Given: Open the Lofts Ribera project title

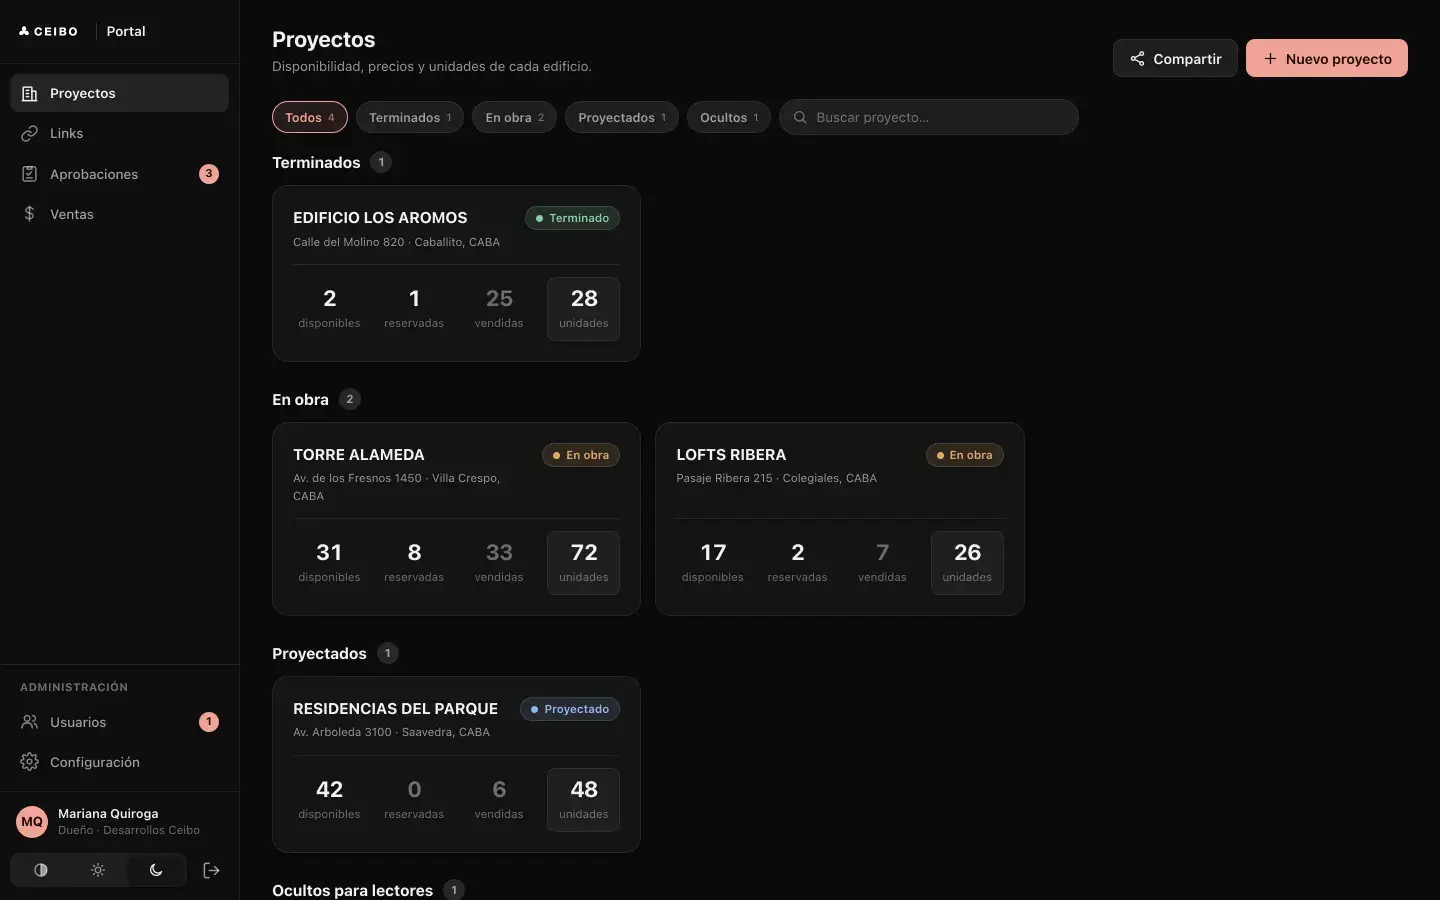Looking at the screenshot, I should pos(731,454).
